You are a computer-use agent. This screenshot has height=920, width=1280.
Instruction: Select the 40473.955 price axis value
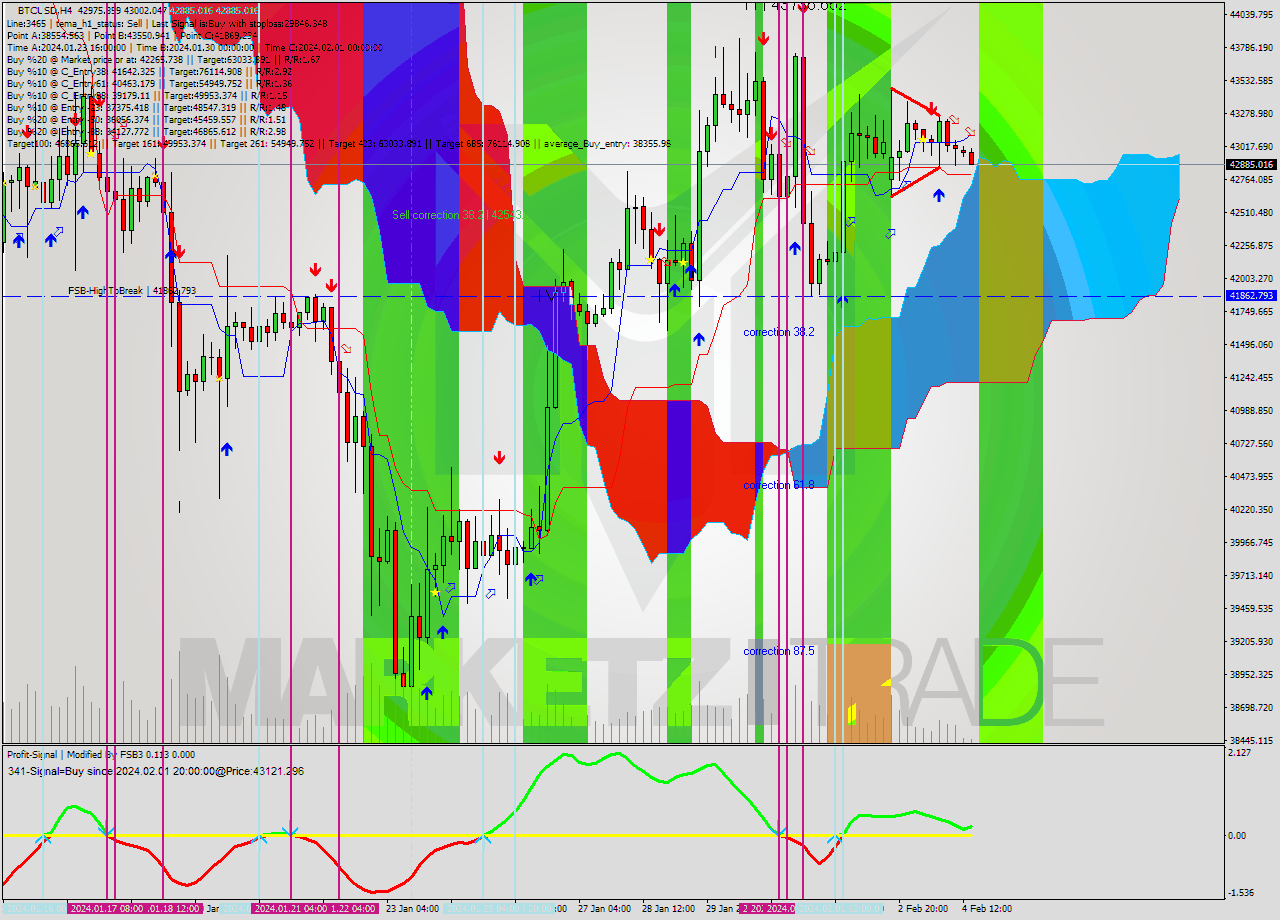click(x=1251, y=476)
